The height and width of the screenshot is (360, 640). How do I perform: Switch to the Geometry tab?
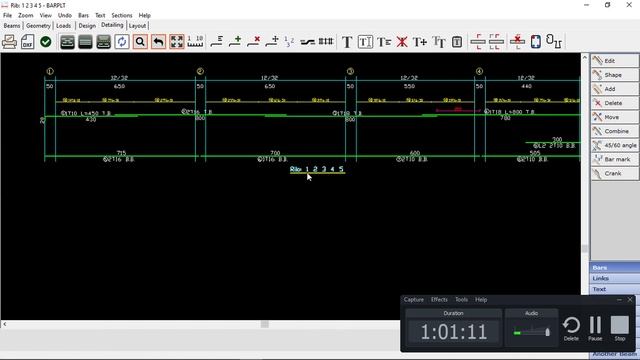coord(38,26)
